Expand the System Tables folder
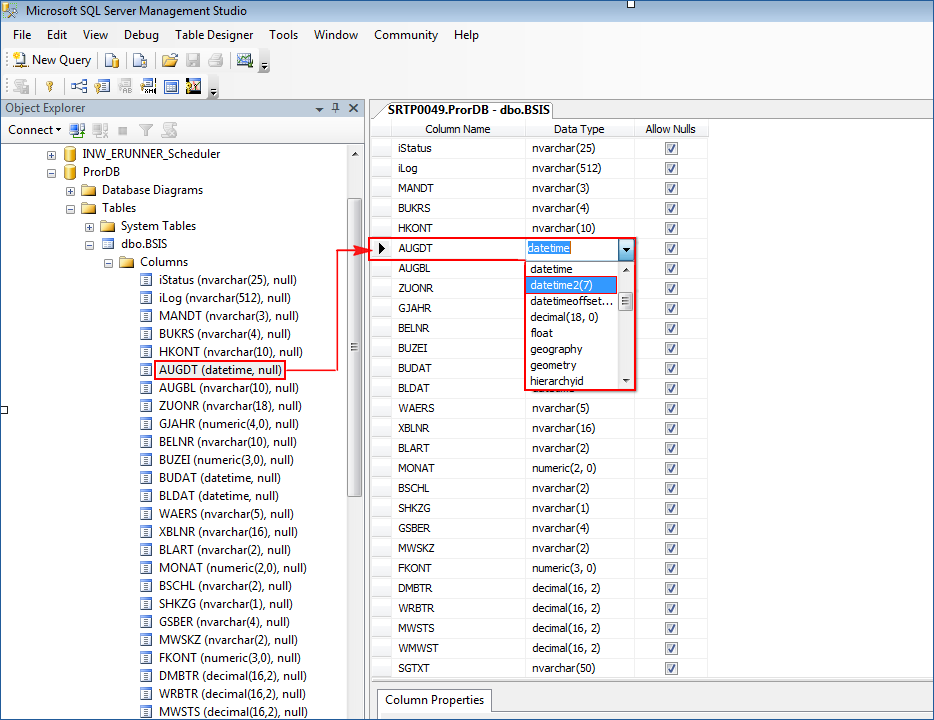This screenshot has height=720, width=934. (89, 227)
